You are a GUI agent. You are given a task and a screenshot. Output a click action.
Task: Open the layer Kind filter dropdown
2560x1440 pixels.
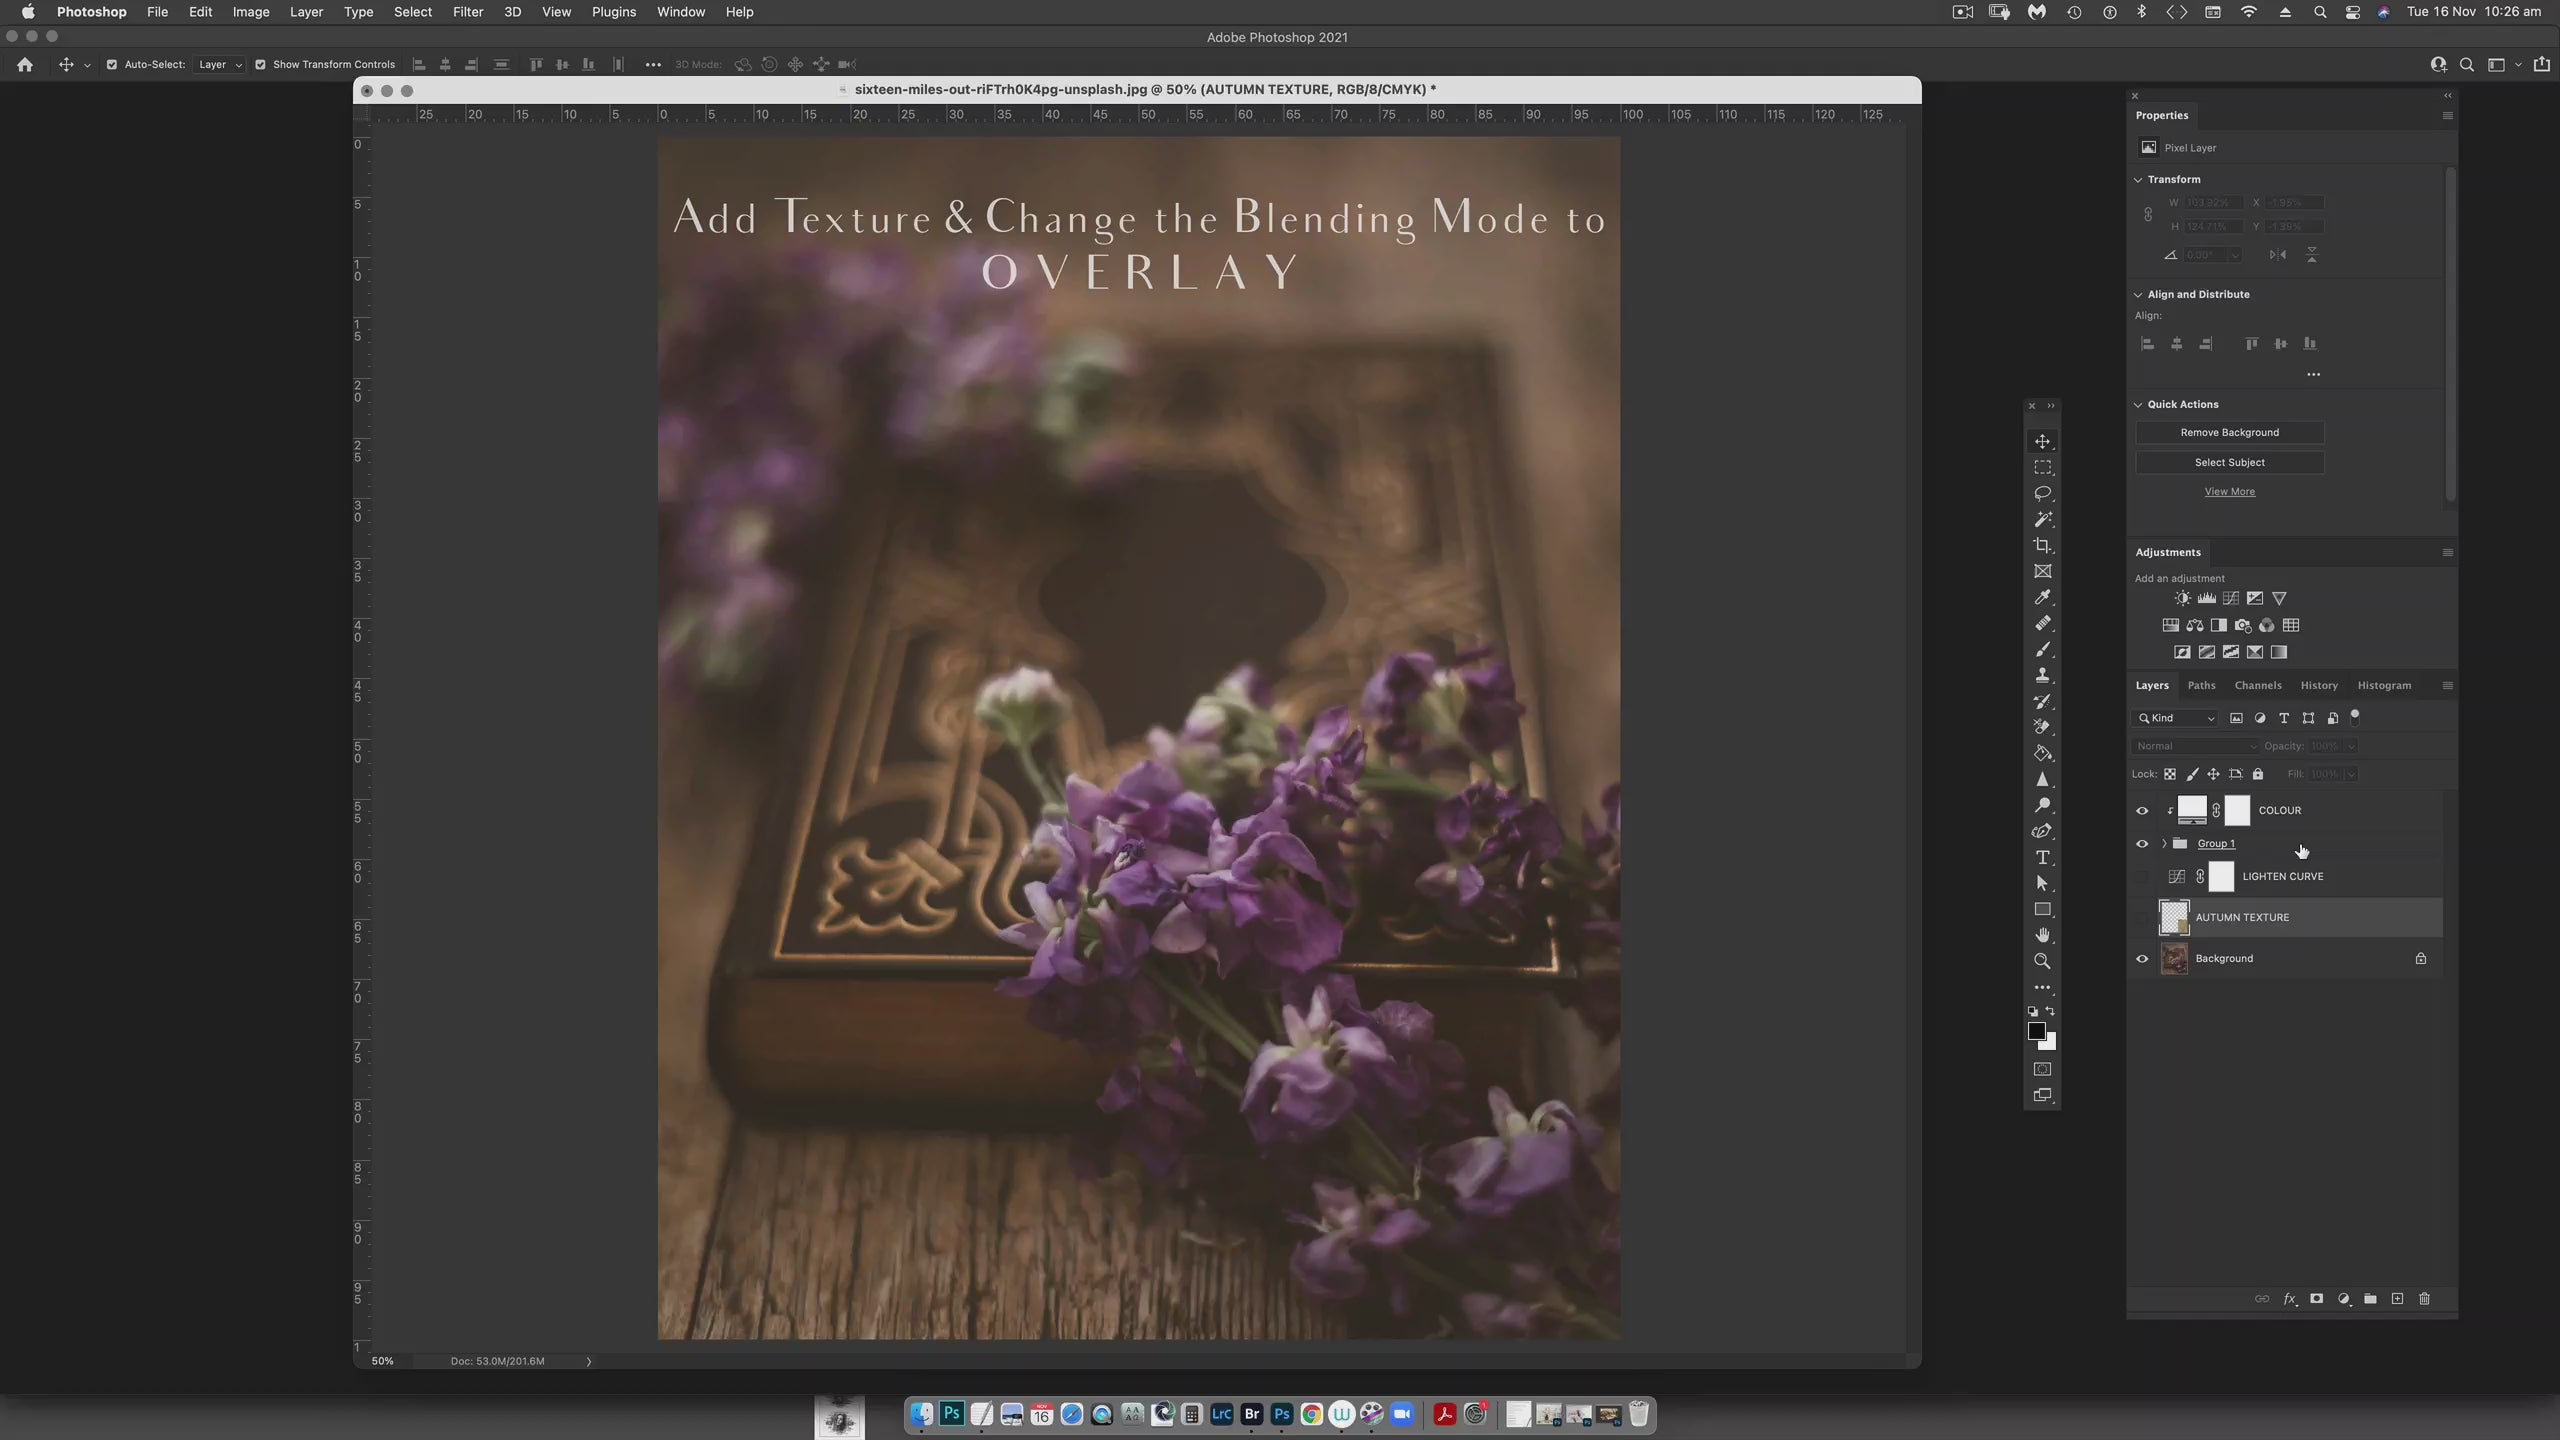coord(2176,718)
